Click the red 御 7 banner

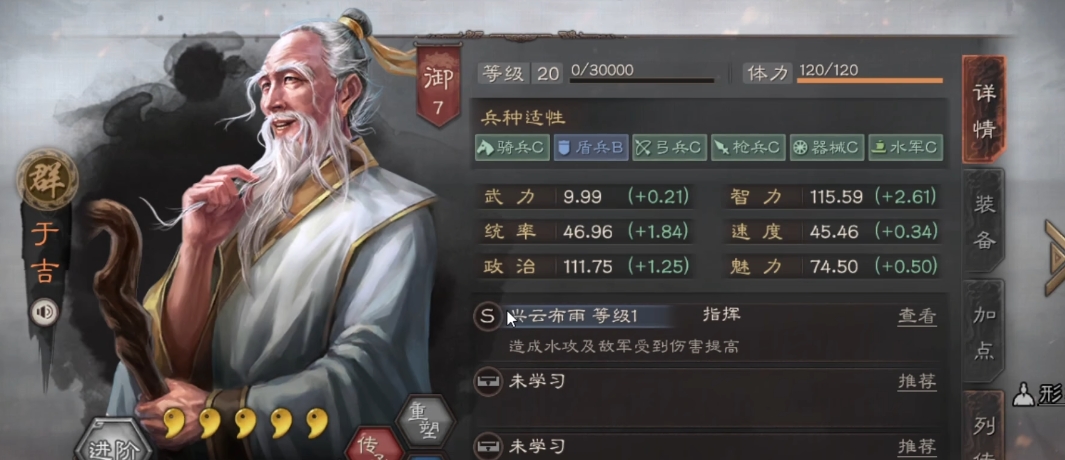tap(437, 86)
